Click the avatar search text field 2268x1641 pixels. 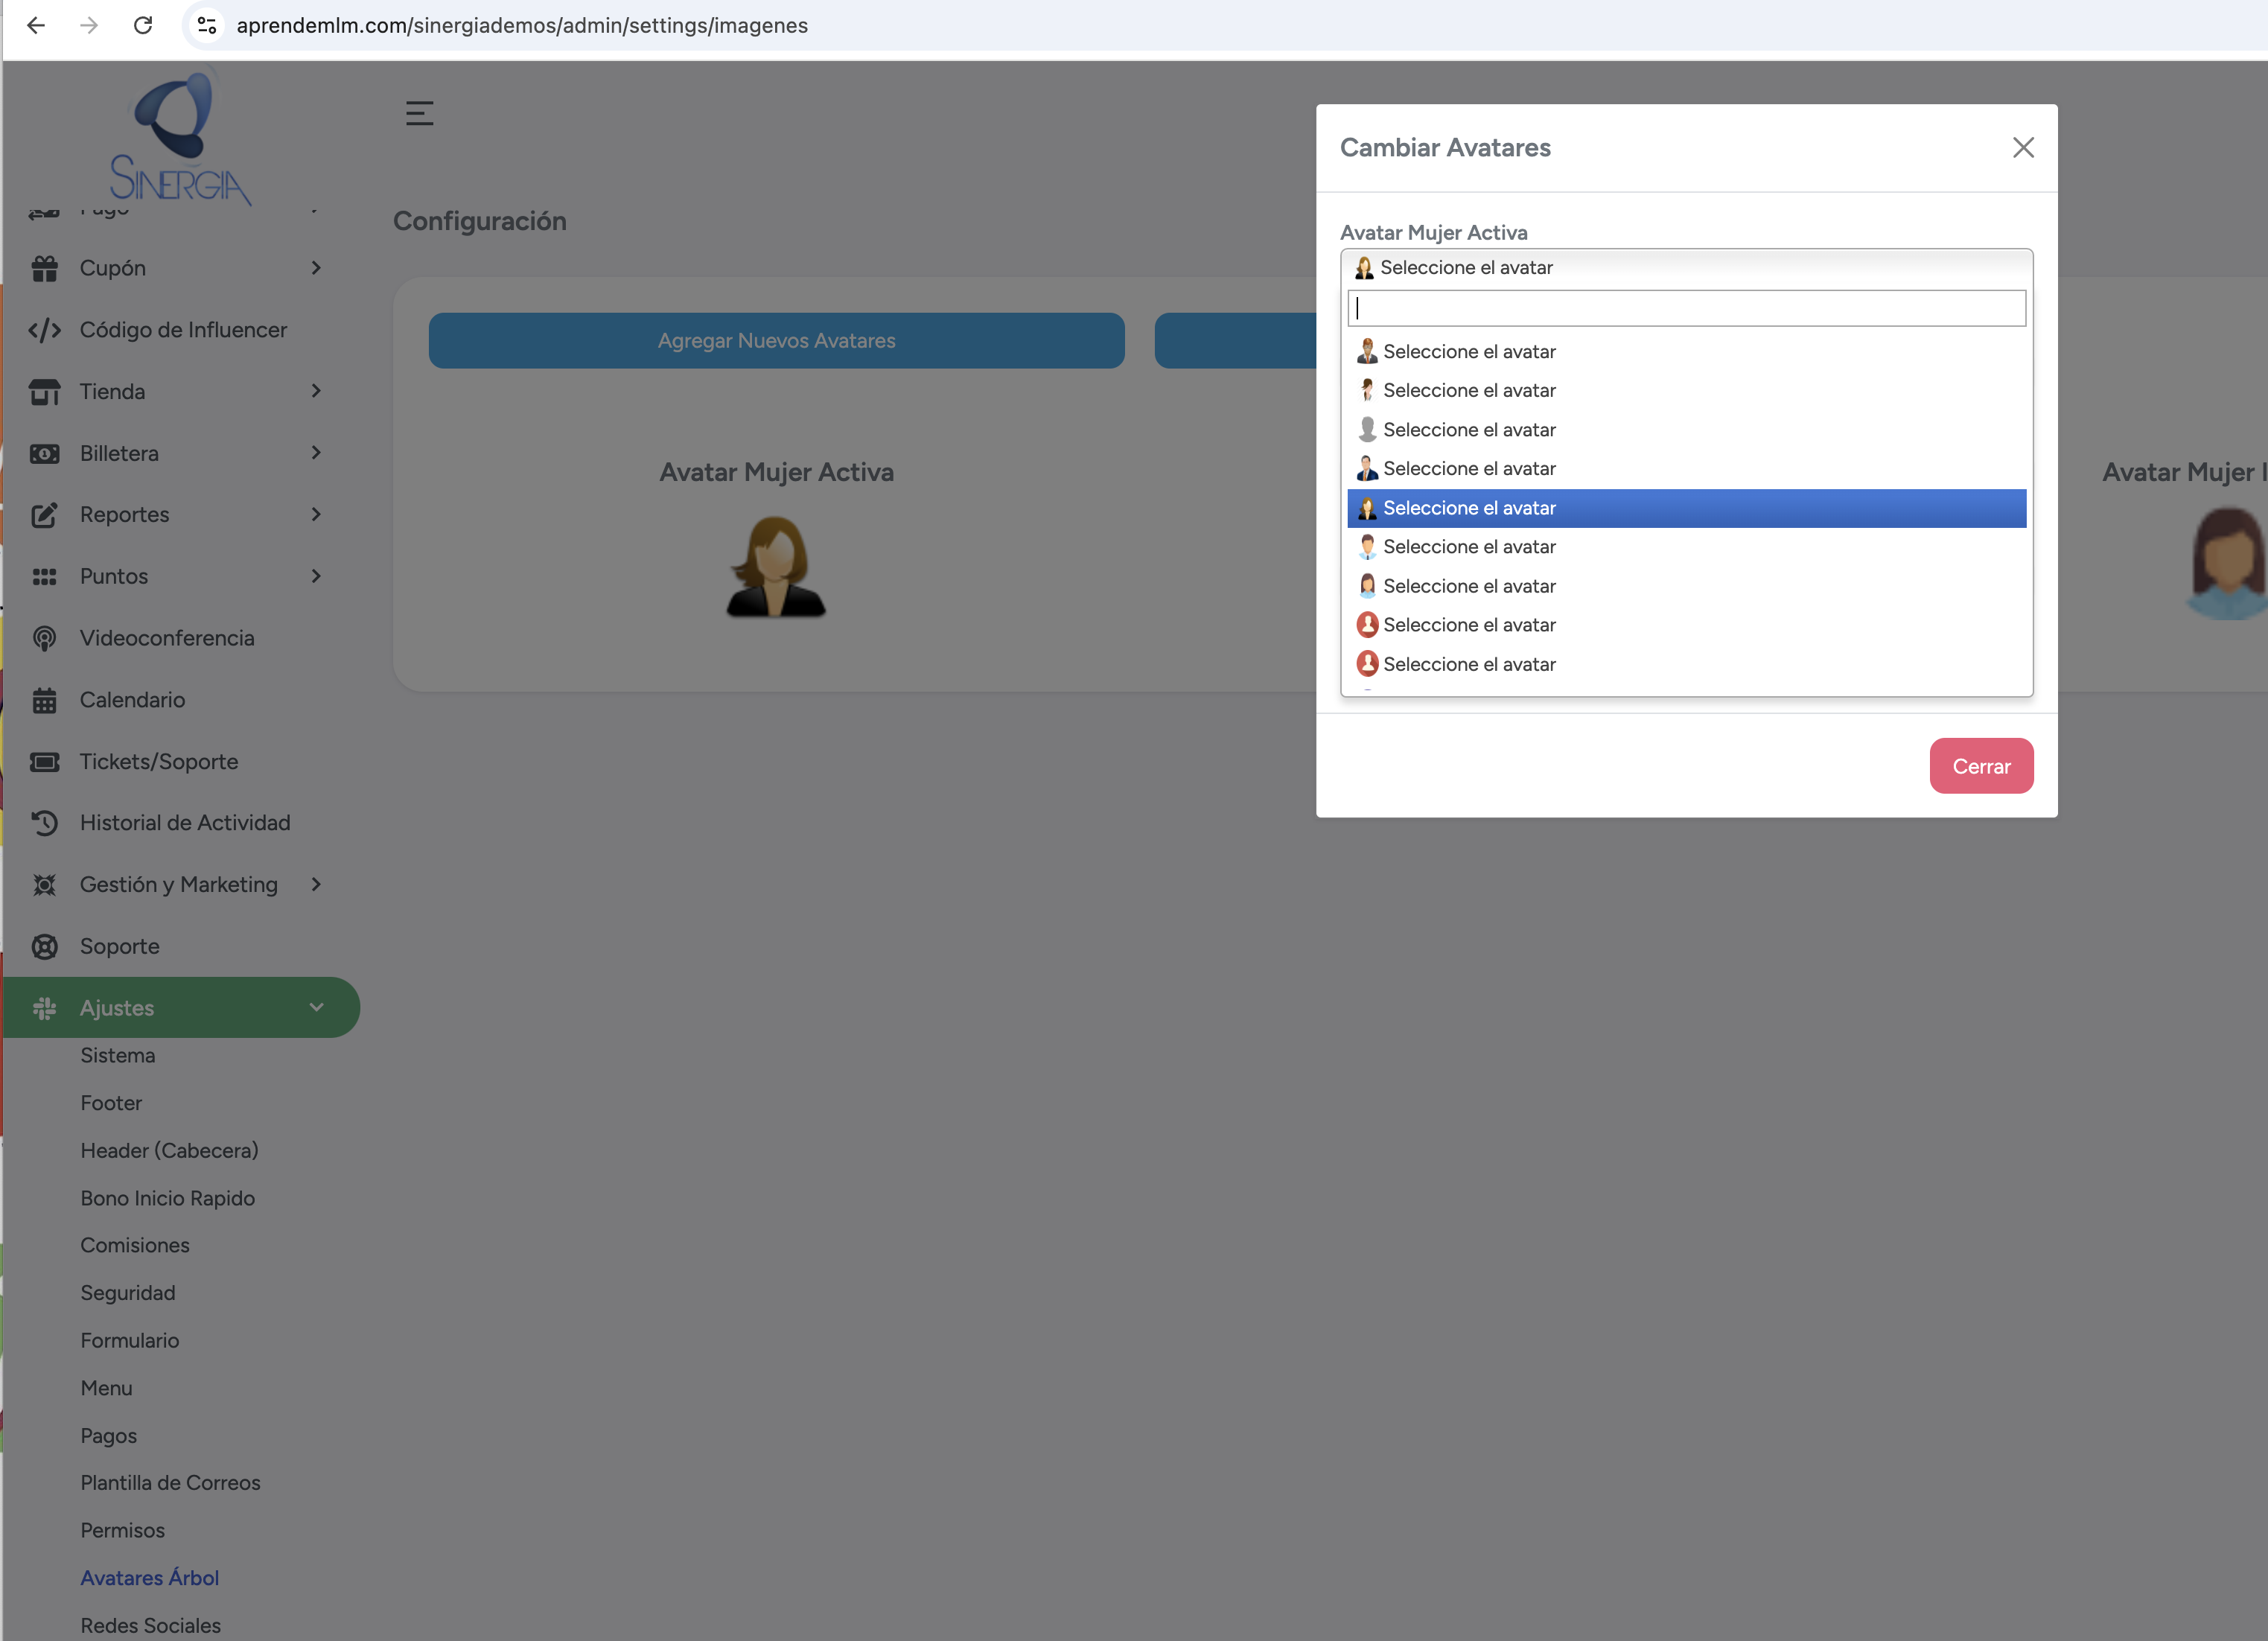click(1686, 309)
